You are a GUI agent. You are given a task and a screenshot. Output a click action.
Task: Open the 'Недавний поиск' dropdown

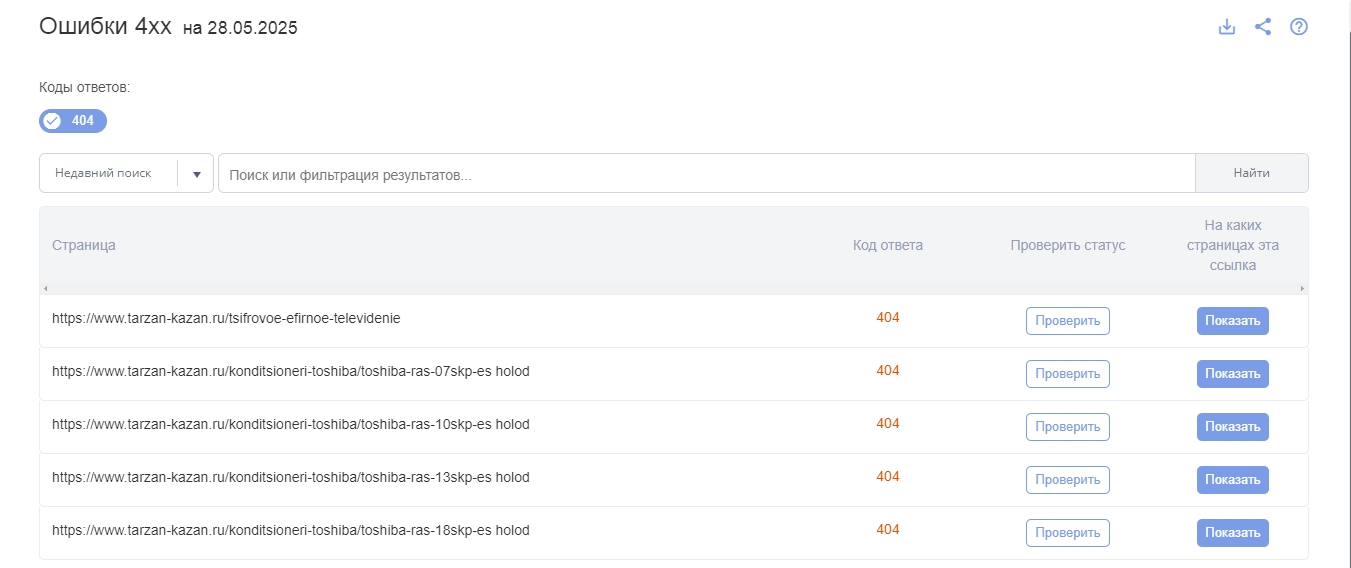126,173
